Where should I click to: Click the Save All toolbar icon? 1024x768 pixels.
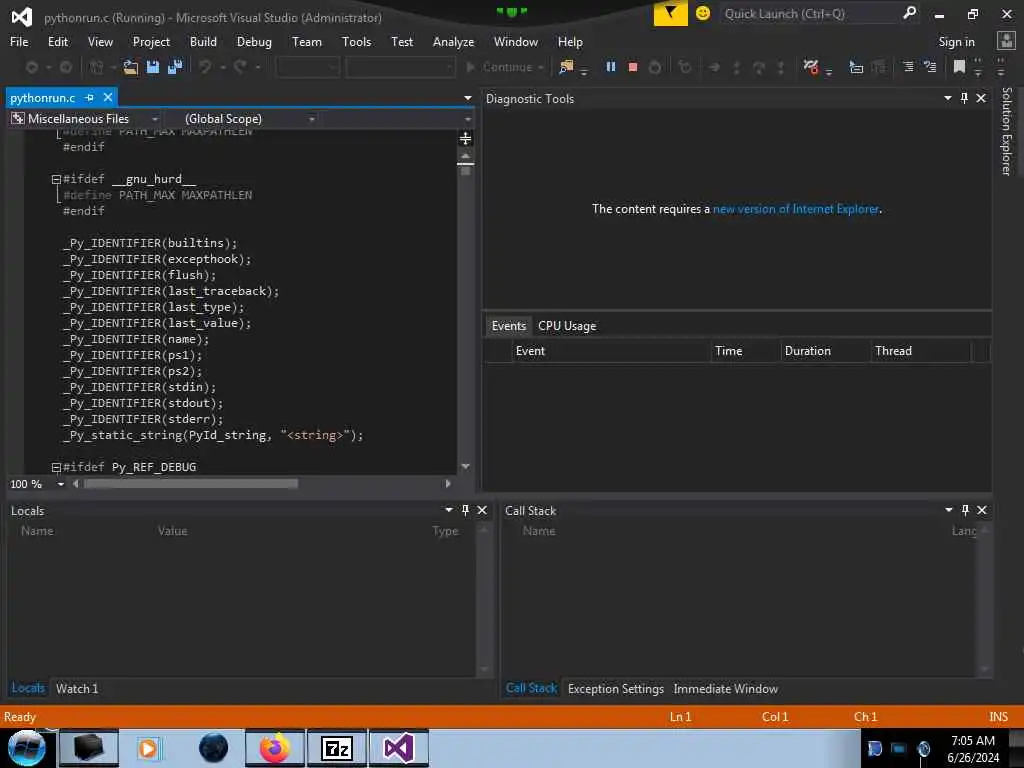175,67
